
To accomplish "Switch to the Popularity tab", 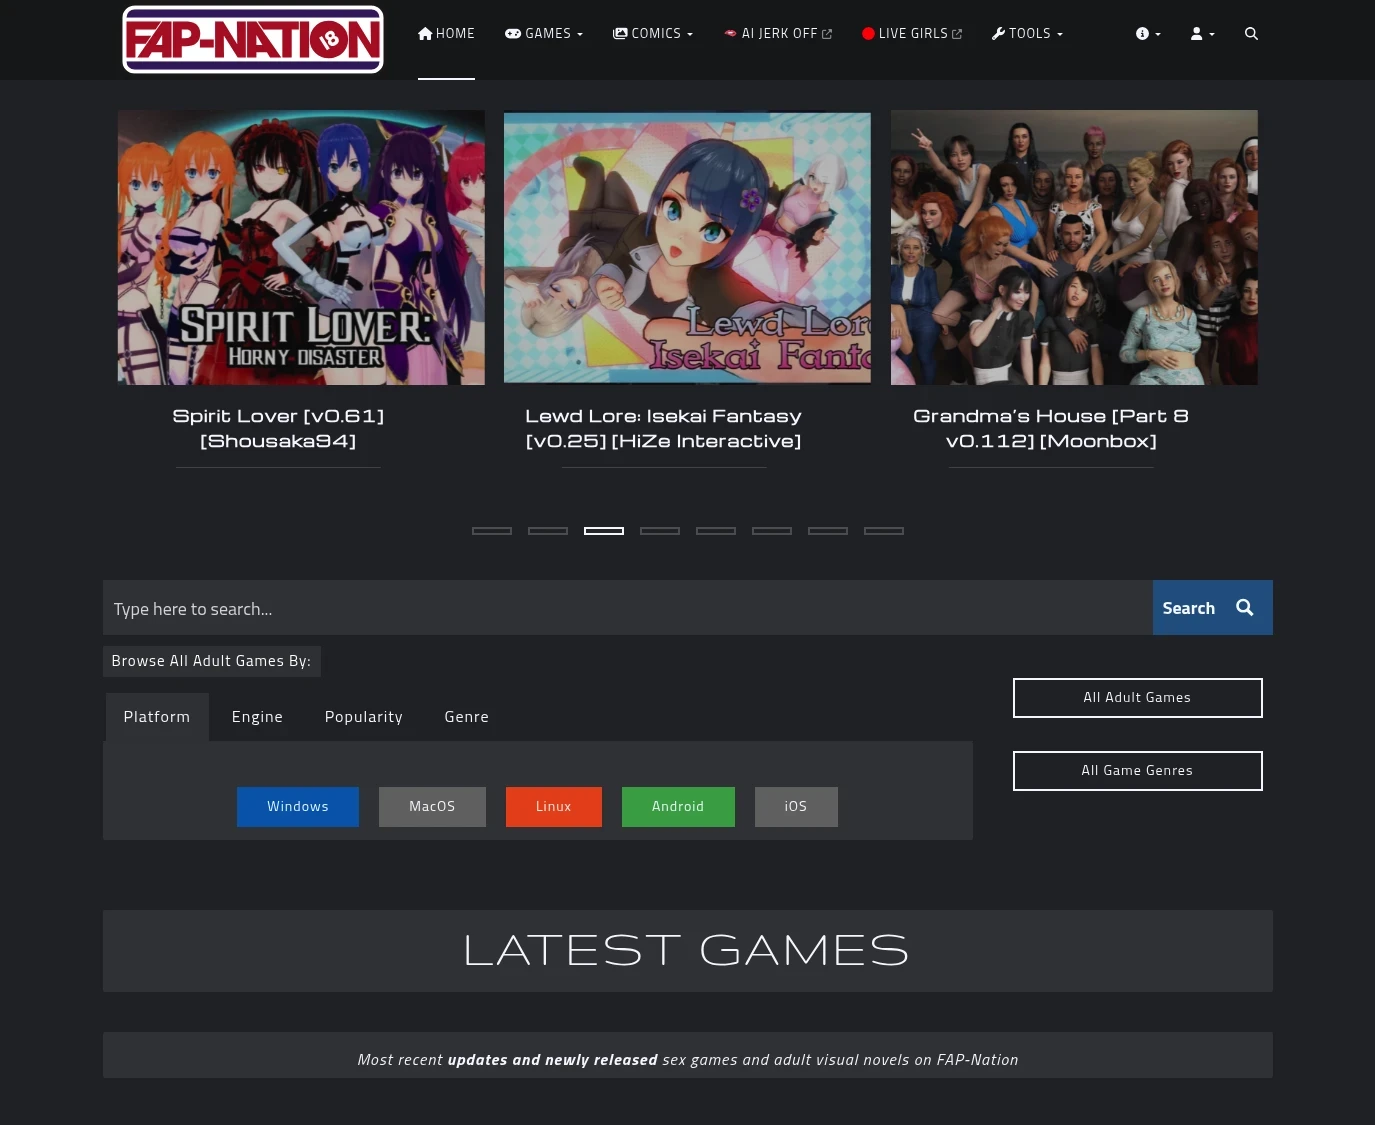I will tap(364, 717).
